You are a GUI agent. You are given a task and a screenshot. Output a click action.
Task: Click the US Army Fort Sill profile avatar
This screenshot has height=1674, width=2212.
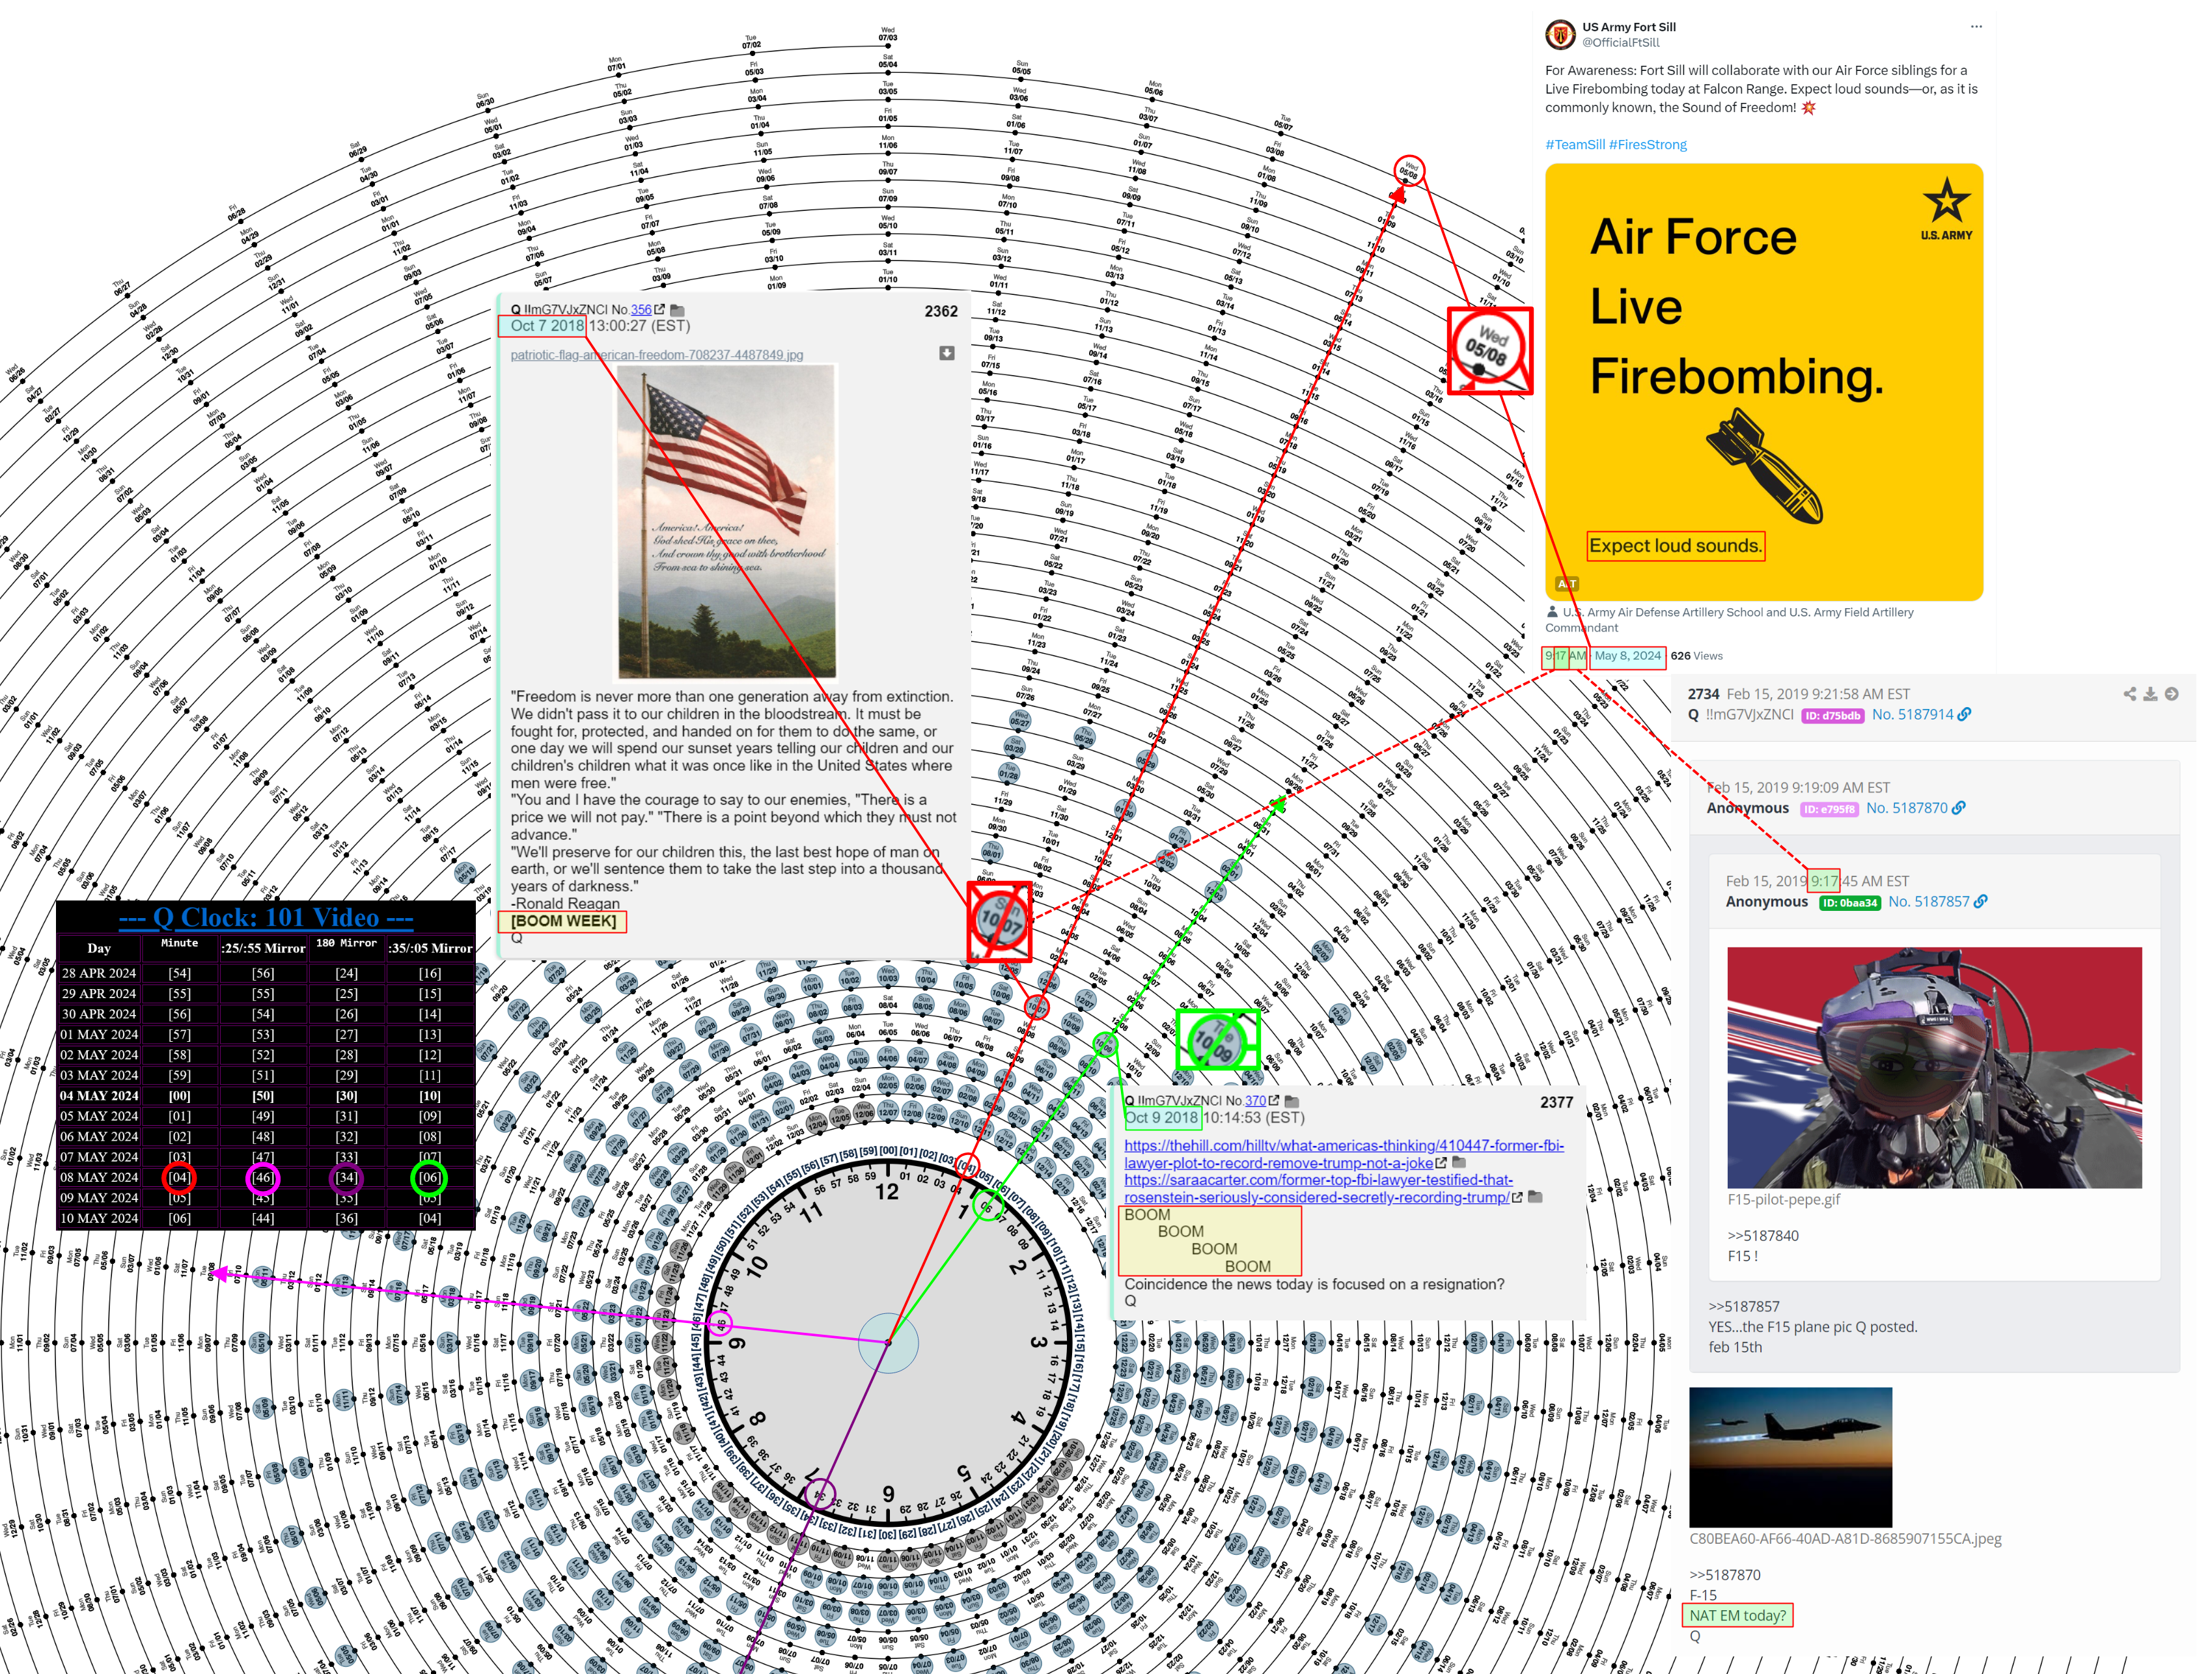click(1560, 35)
